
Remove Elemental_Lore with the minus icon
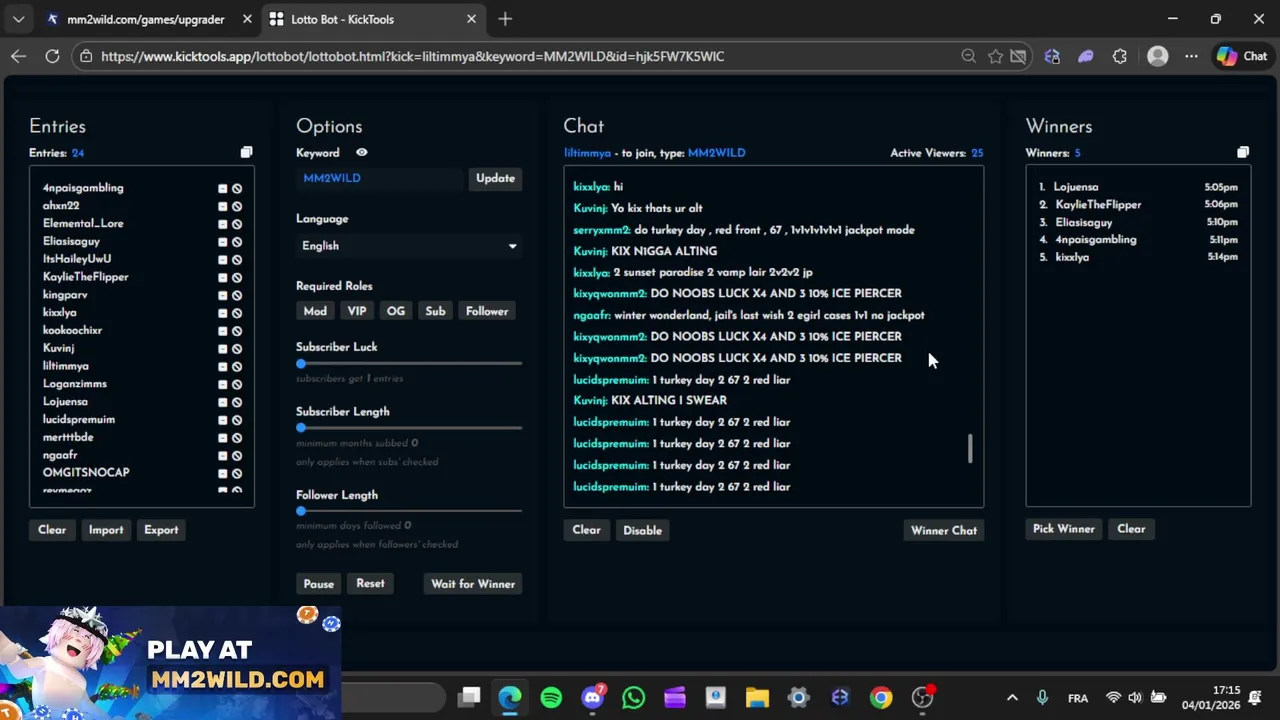[222, 224]
